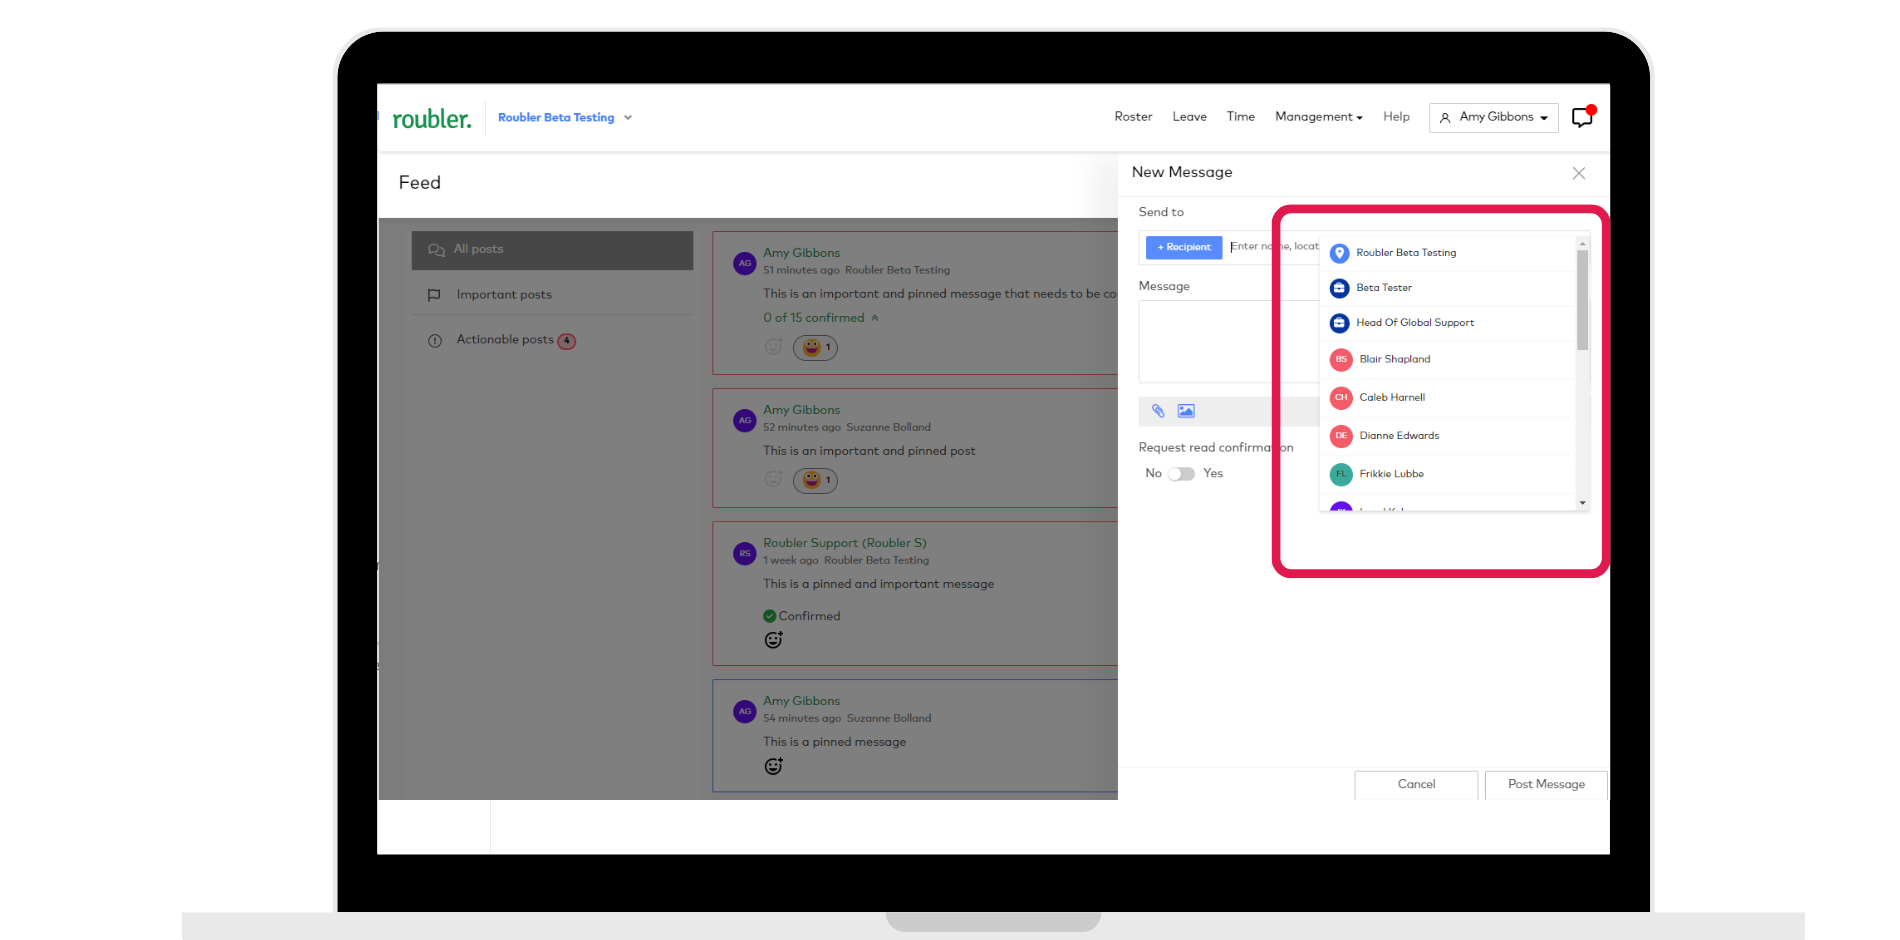This screenshot has width=1900, height=940.
Task: Click the location pin icon for Roubler Beta Testing
Action: [1340, 253]
